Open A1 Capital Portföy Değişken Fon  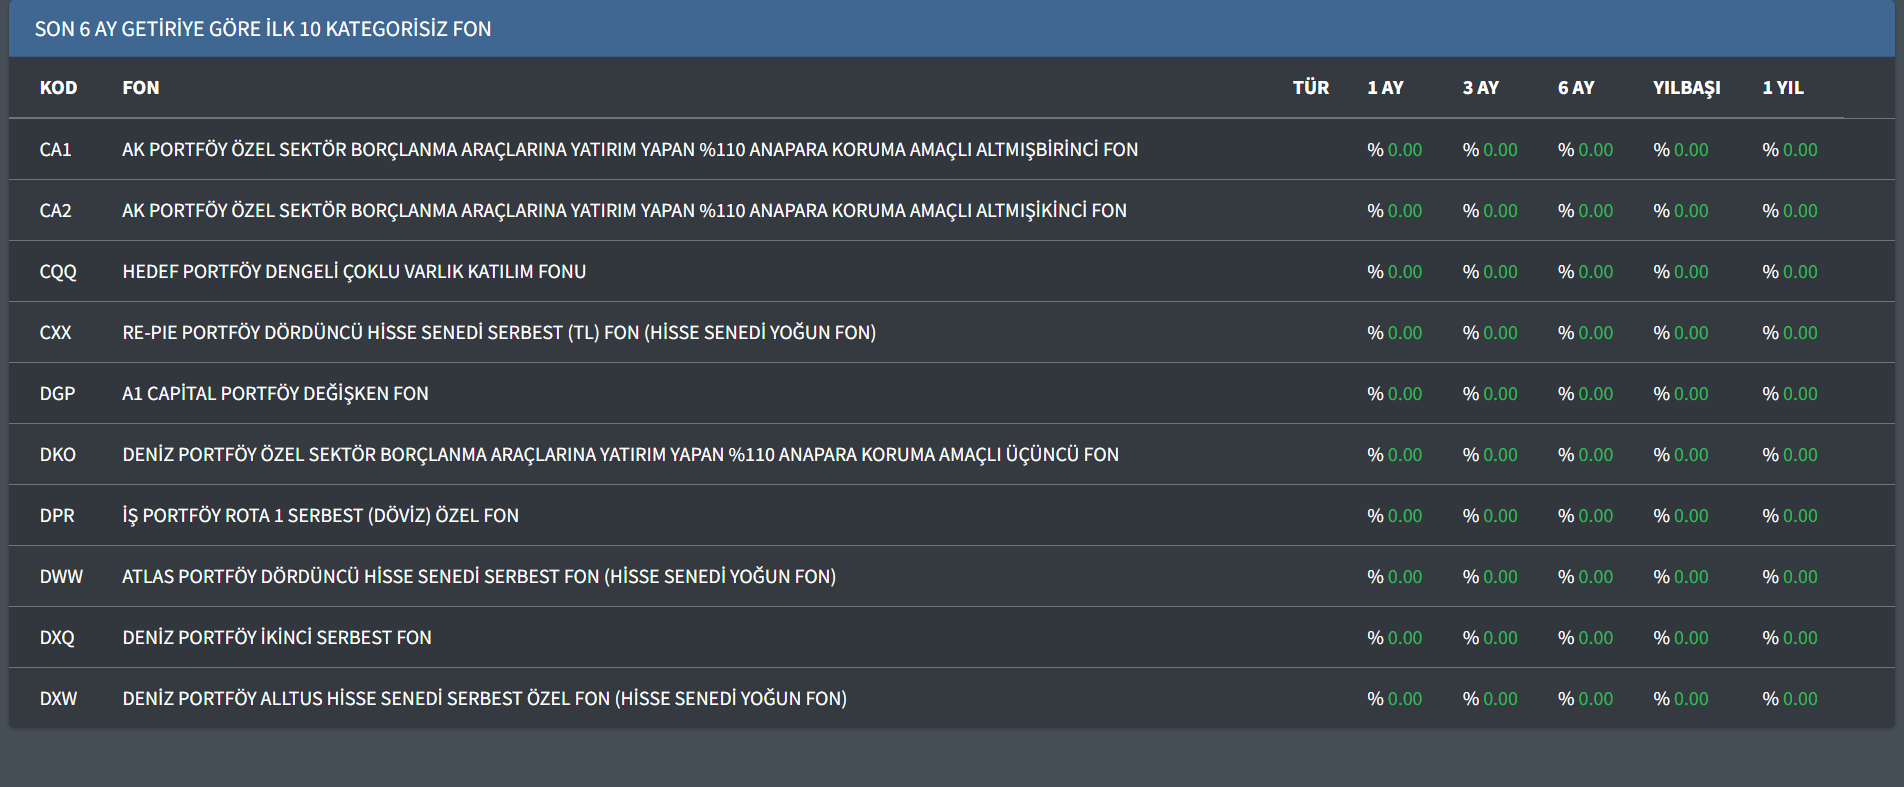point(275,394)
